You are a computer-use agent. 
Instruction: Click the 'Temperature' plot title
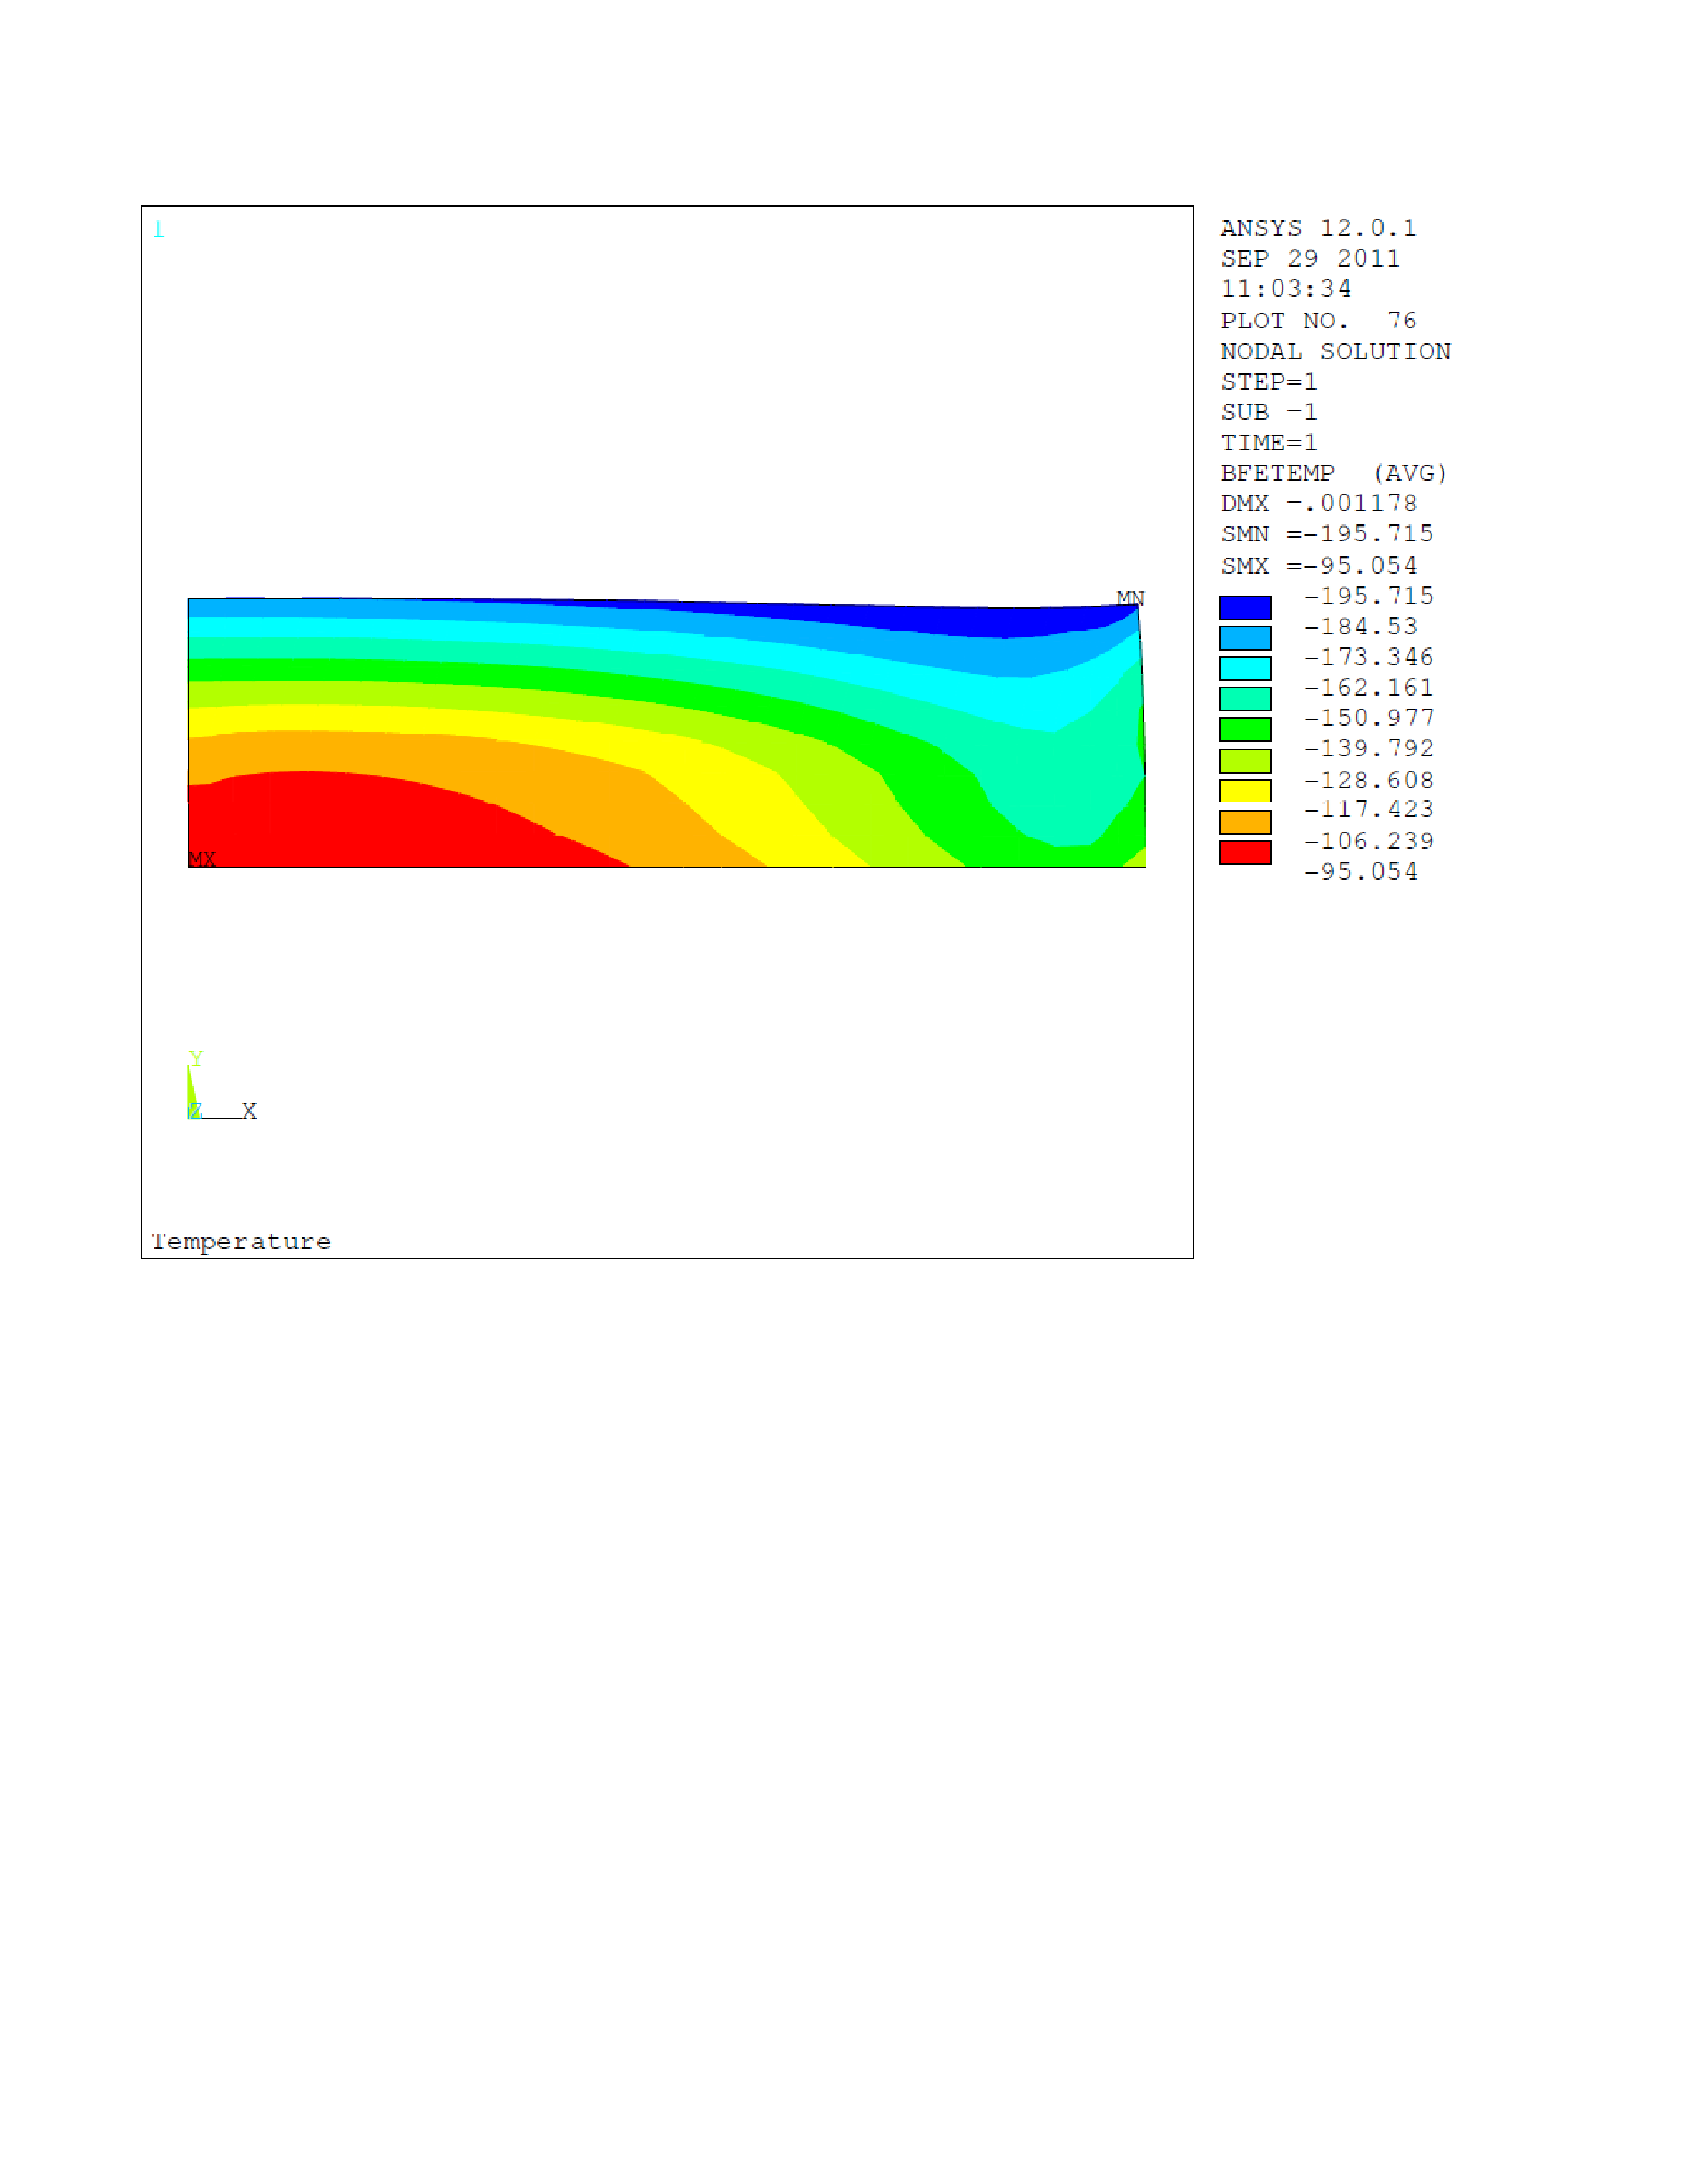(x=241, y=1241)
